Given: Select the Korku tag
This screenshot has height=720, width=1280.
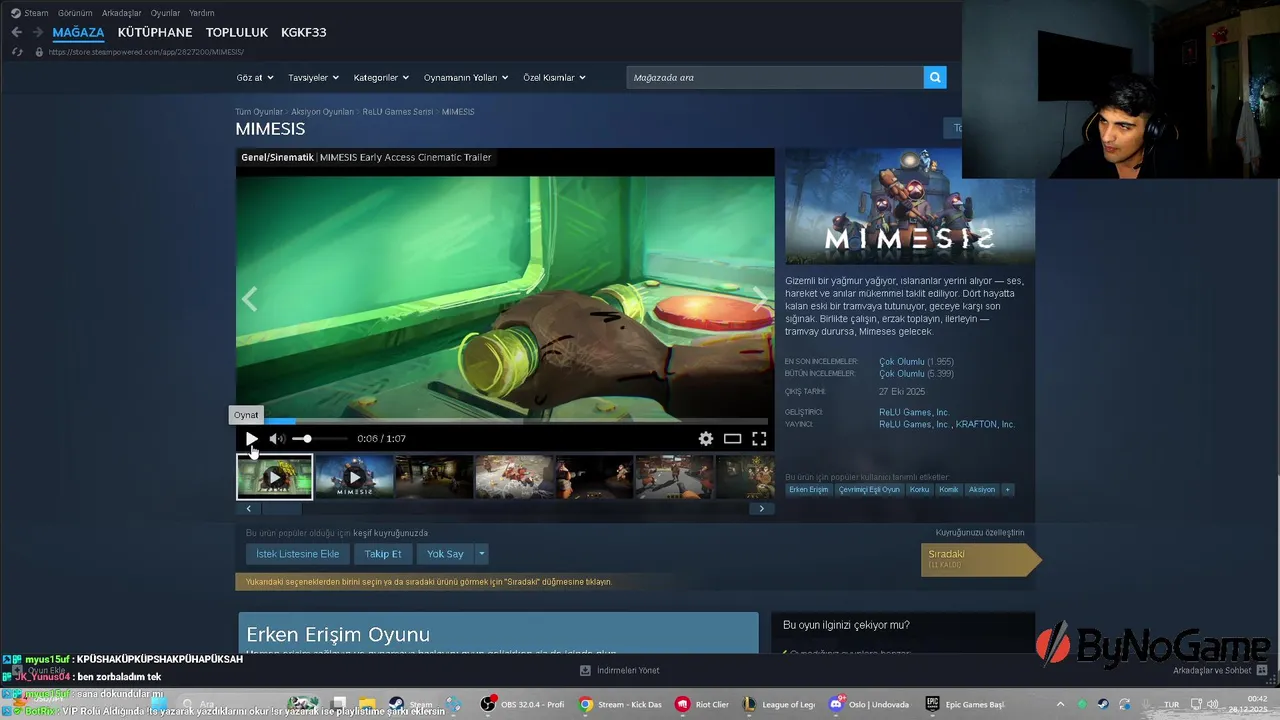Looking at the screenshot, I should point(919,490).
